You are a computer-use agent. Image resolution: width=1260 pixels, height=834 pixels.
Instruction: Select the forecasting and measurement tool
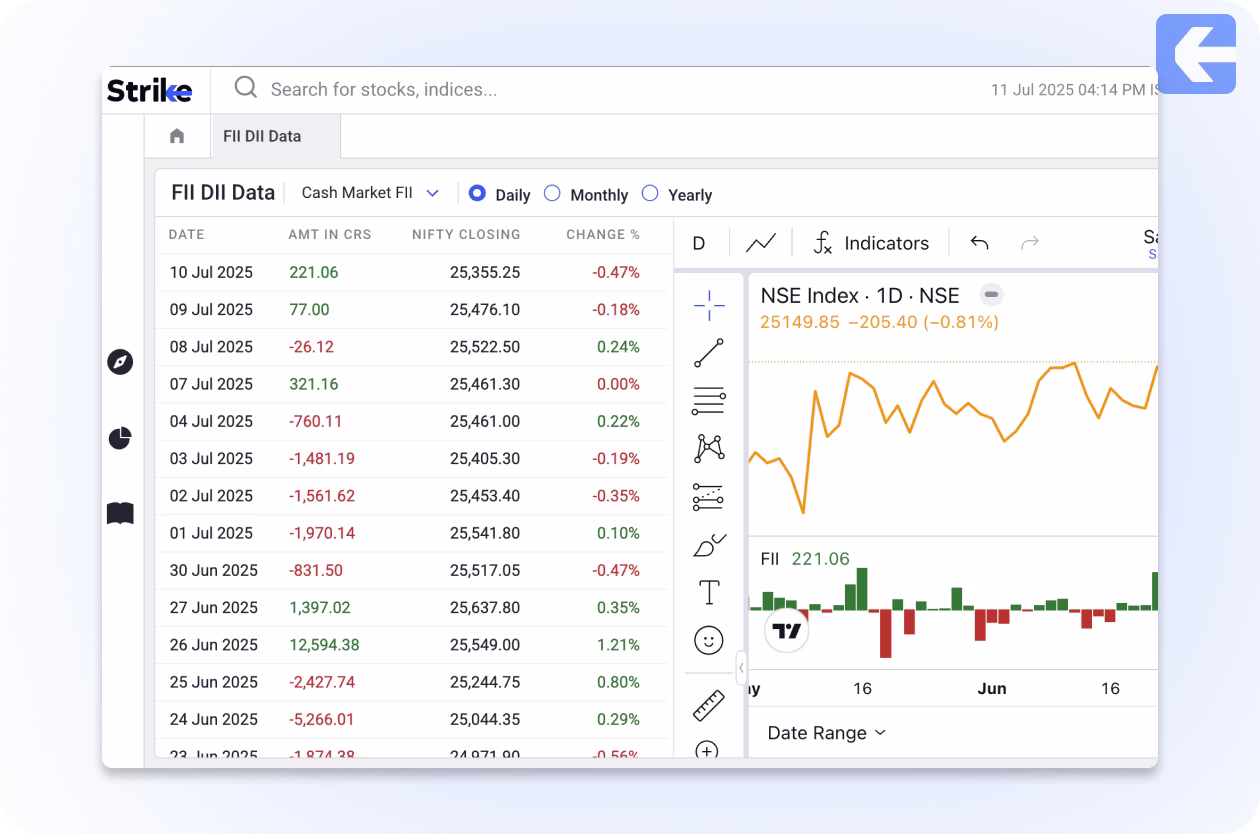(x=709, y=496)
